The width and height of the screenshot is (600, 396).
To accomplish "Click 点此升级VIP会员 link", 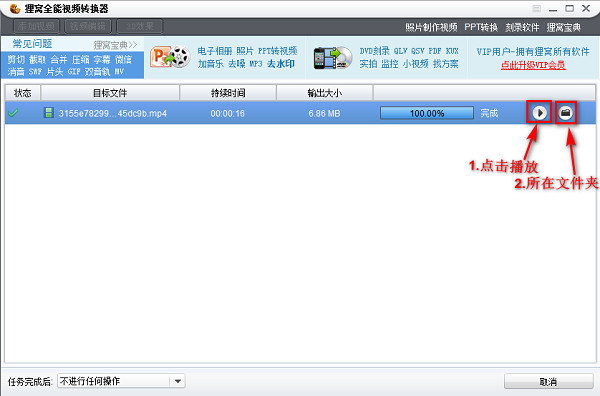I will click(x=533, y=65).
